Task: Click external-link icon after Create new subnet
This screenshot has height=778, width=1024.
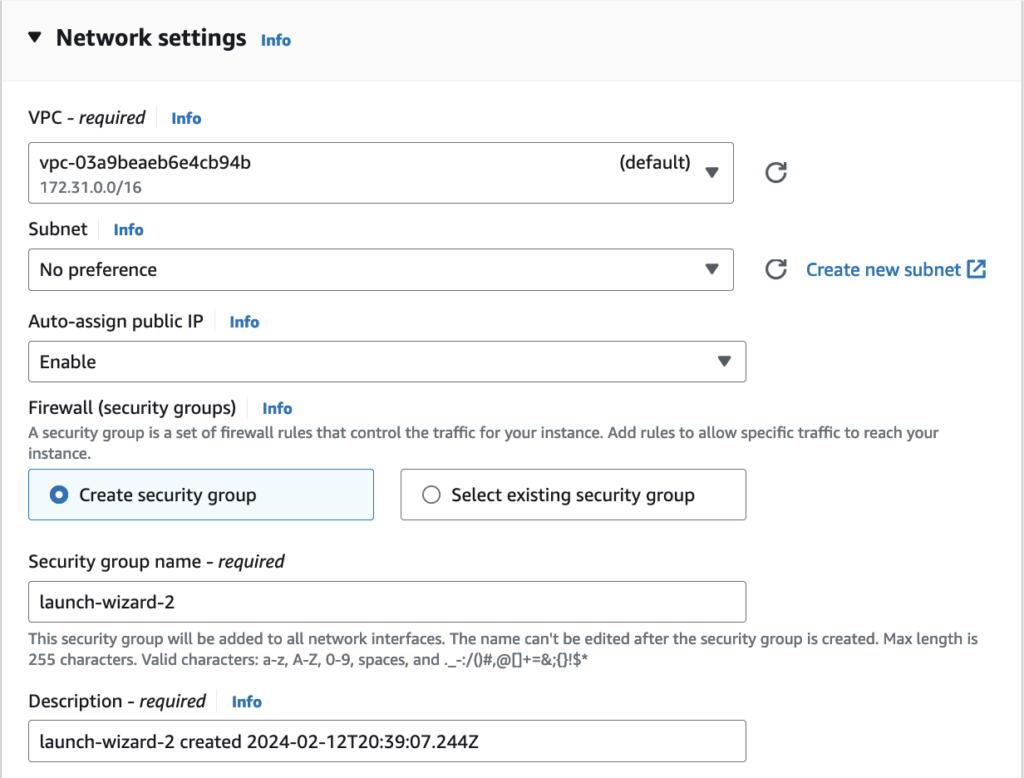Action: [x=977, y=269]
